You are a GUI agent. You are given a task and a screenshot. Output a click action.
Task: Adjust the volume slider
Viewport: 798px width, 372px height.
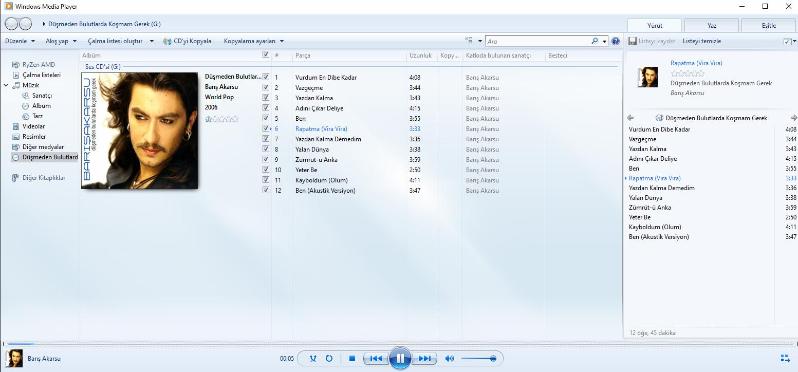click(x=479, y=358)
